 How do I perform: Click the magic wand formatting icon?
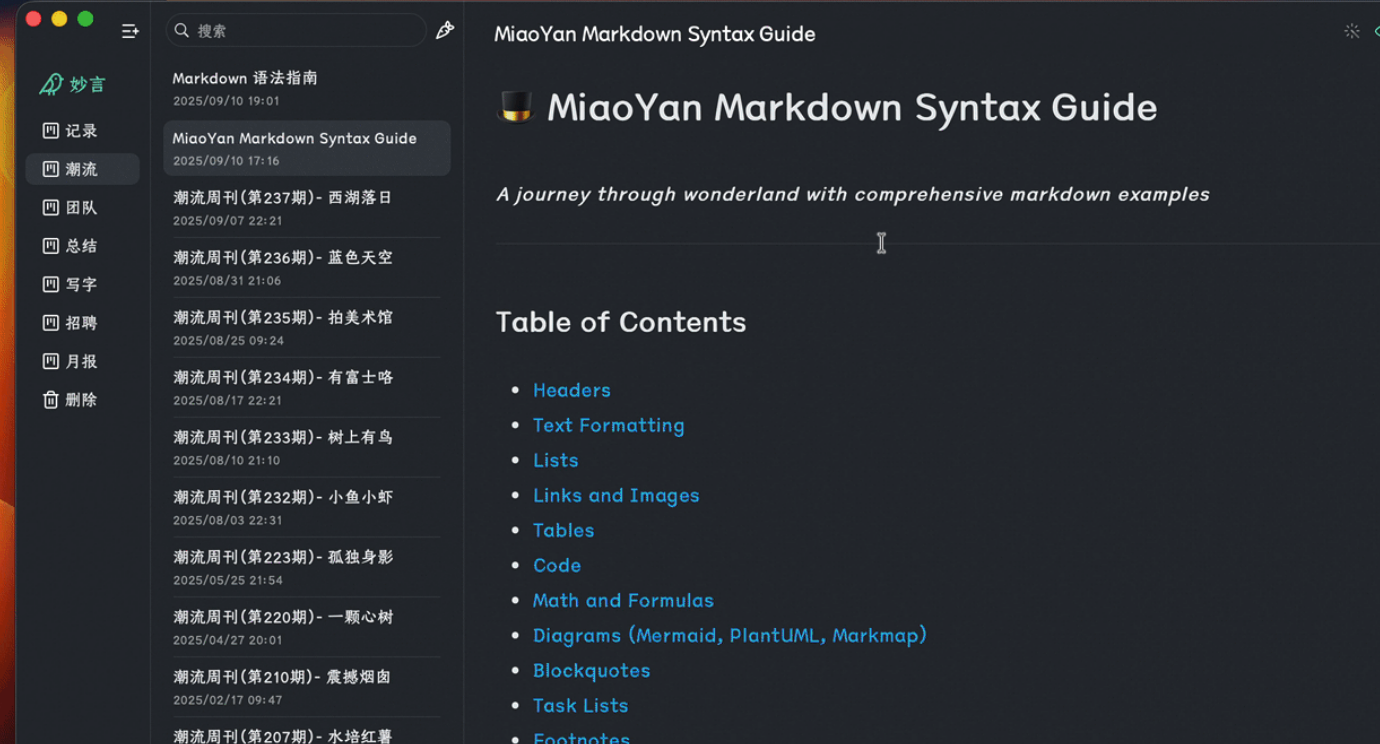tap(1351, 31)
